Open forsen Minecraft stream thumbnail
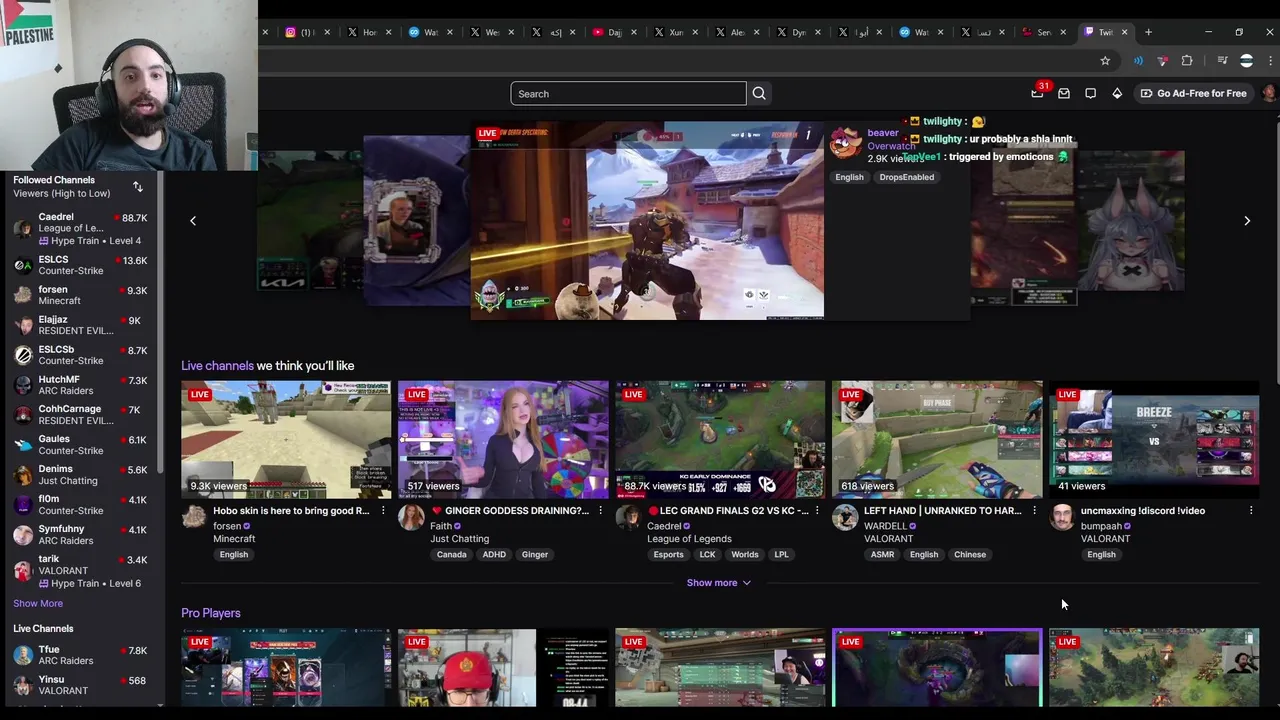 tap(286, 439)
